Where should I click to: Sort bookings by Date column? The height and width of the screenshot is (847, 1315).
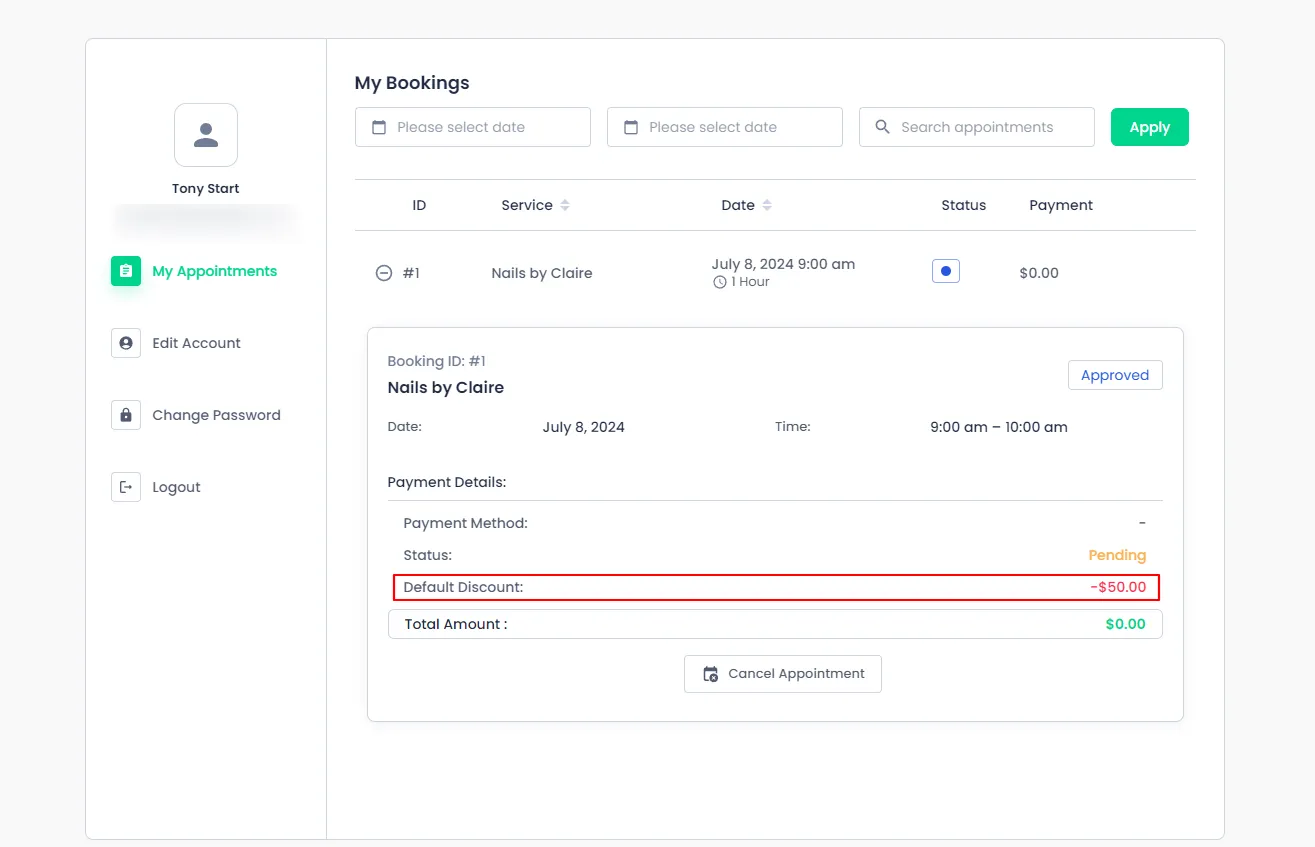coord(767,205)
